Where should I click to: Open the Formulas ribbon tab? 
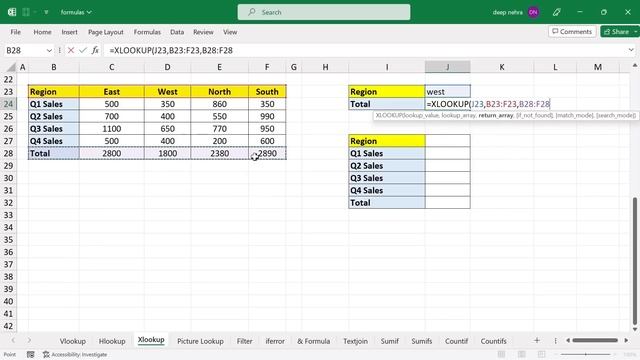[147, 32]
